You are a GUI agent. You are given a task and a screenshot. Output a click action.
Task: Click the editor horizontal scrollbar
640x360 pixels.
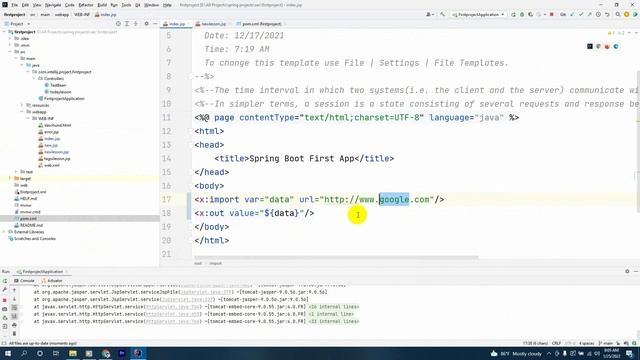(x=336, y=258)
